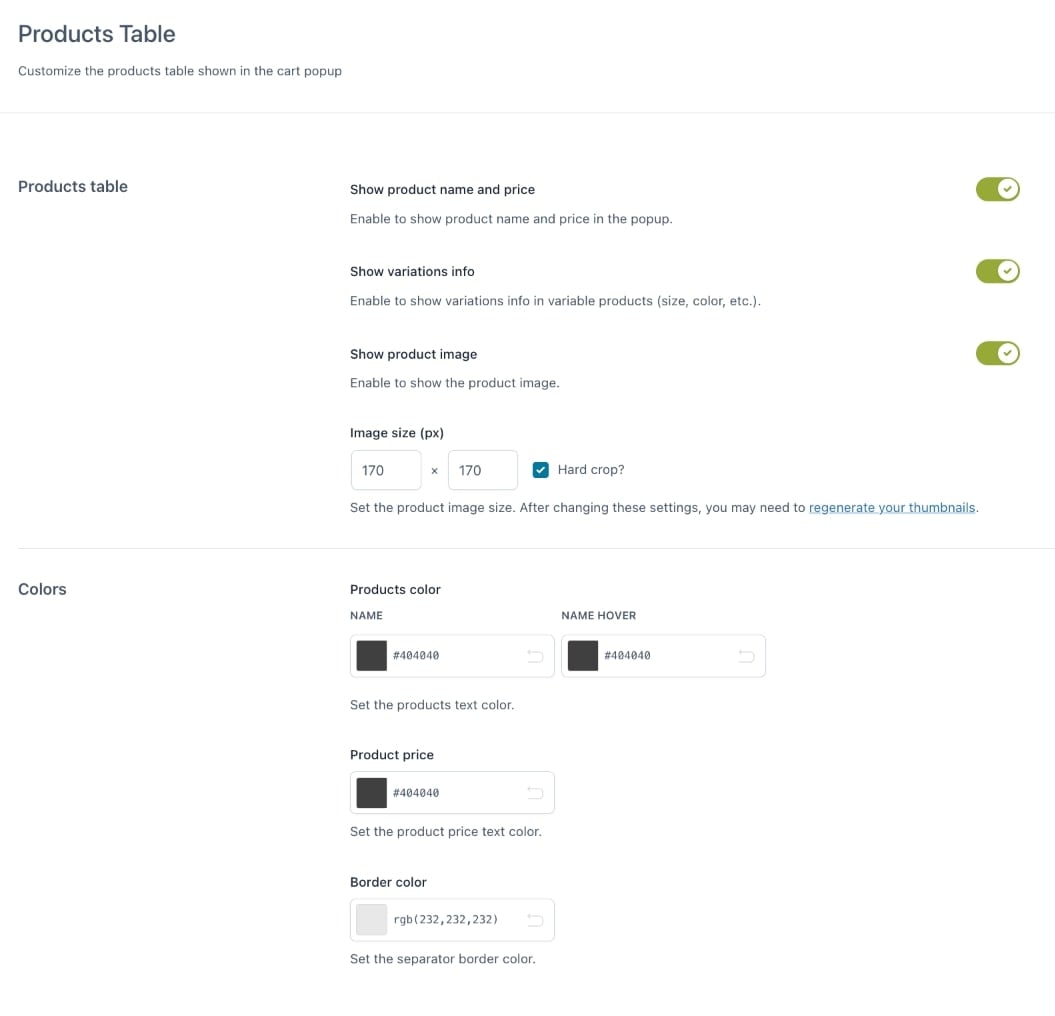Turn off Show product image toggle
The width and height of the screenshot is (1055, 1016).
(x=997, y=353)
